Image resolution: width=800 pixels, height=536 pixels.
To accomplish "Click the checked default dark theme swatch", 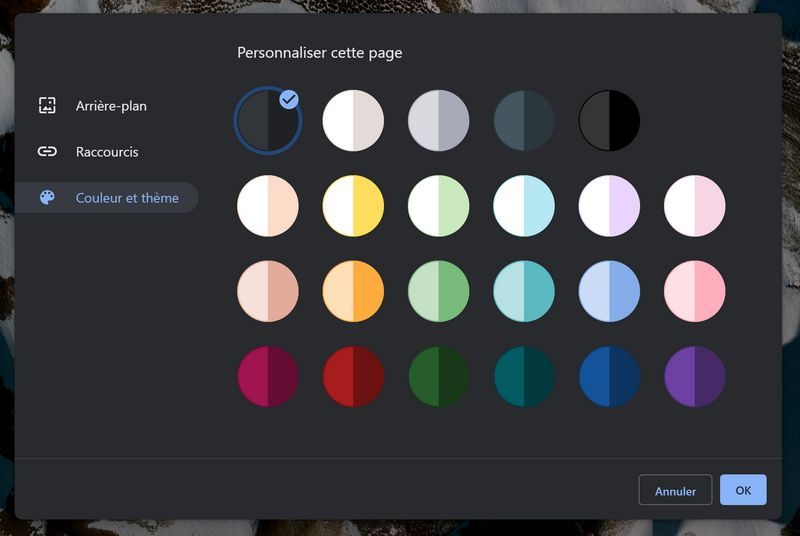I will tap(267, 121).
